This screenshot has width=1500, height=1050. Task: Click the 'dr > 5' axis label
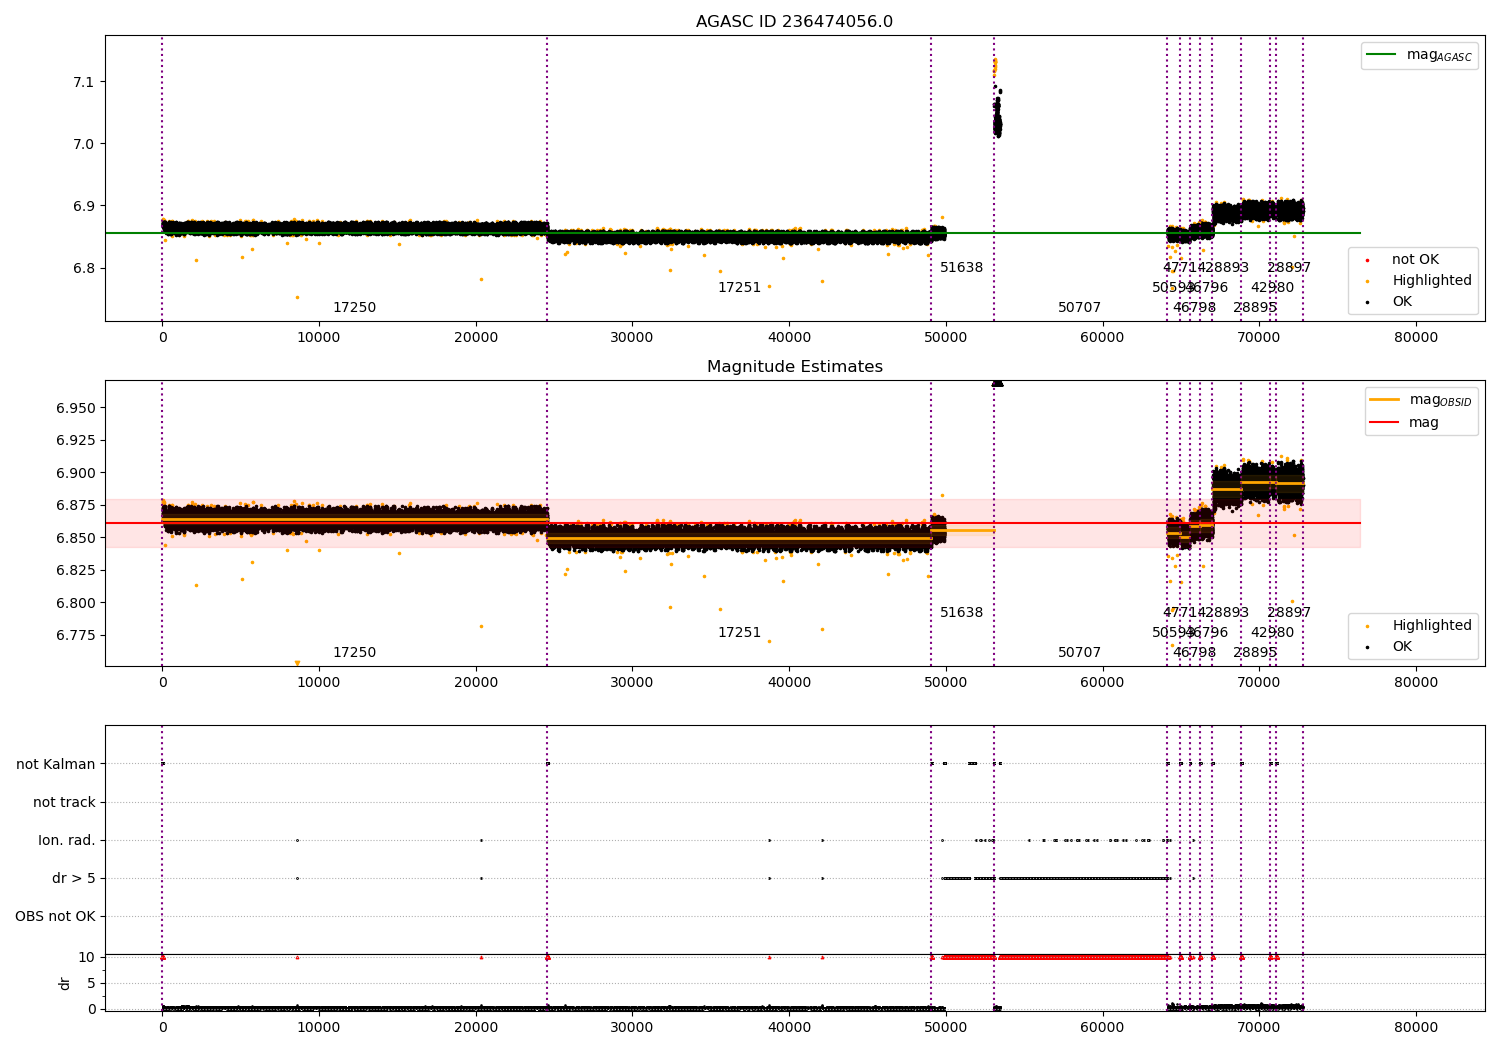(74, 878)
